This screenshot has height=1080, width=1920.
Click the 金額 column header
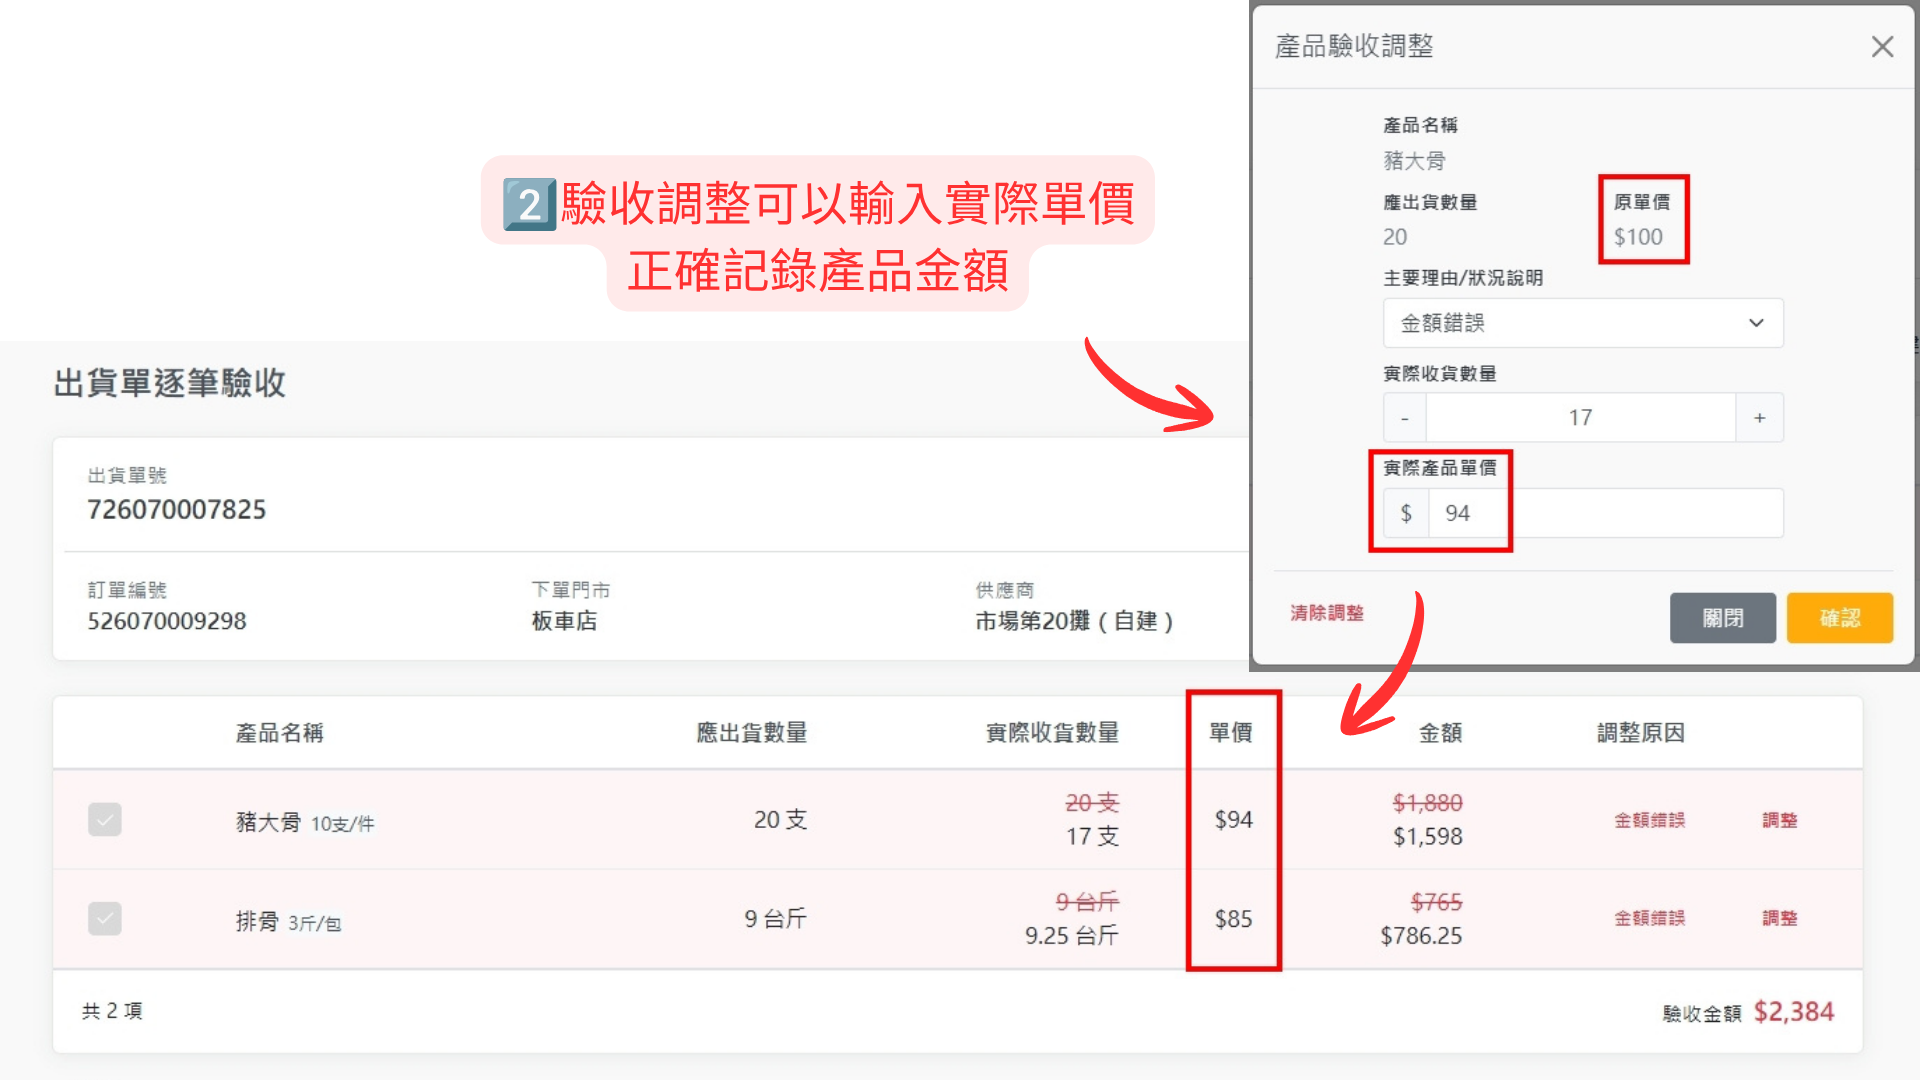(1440, 733)
